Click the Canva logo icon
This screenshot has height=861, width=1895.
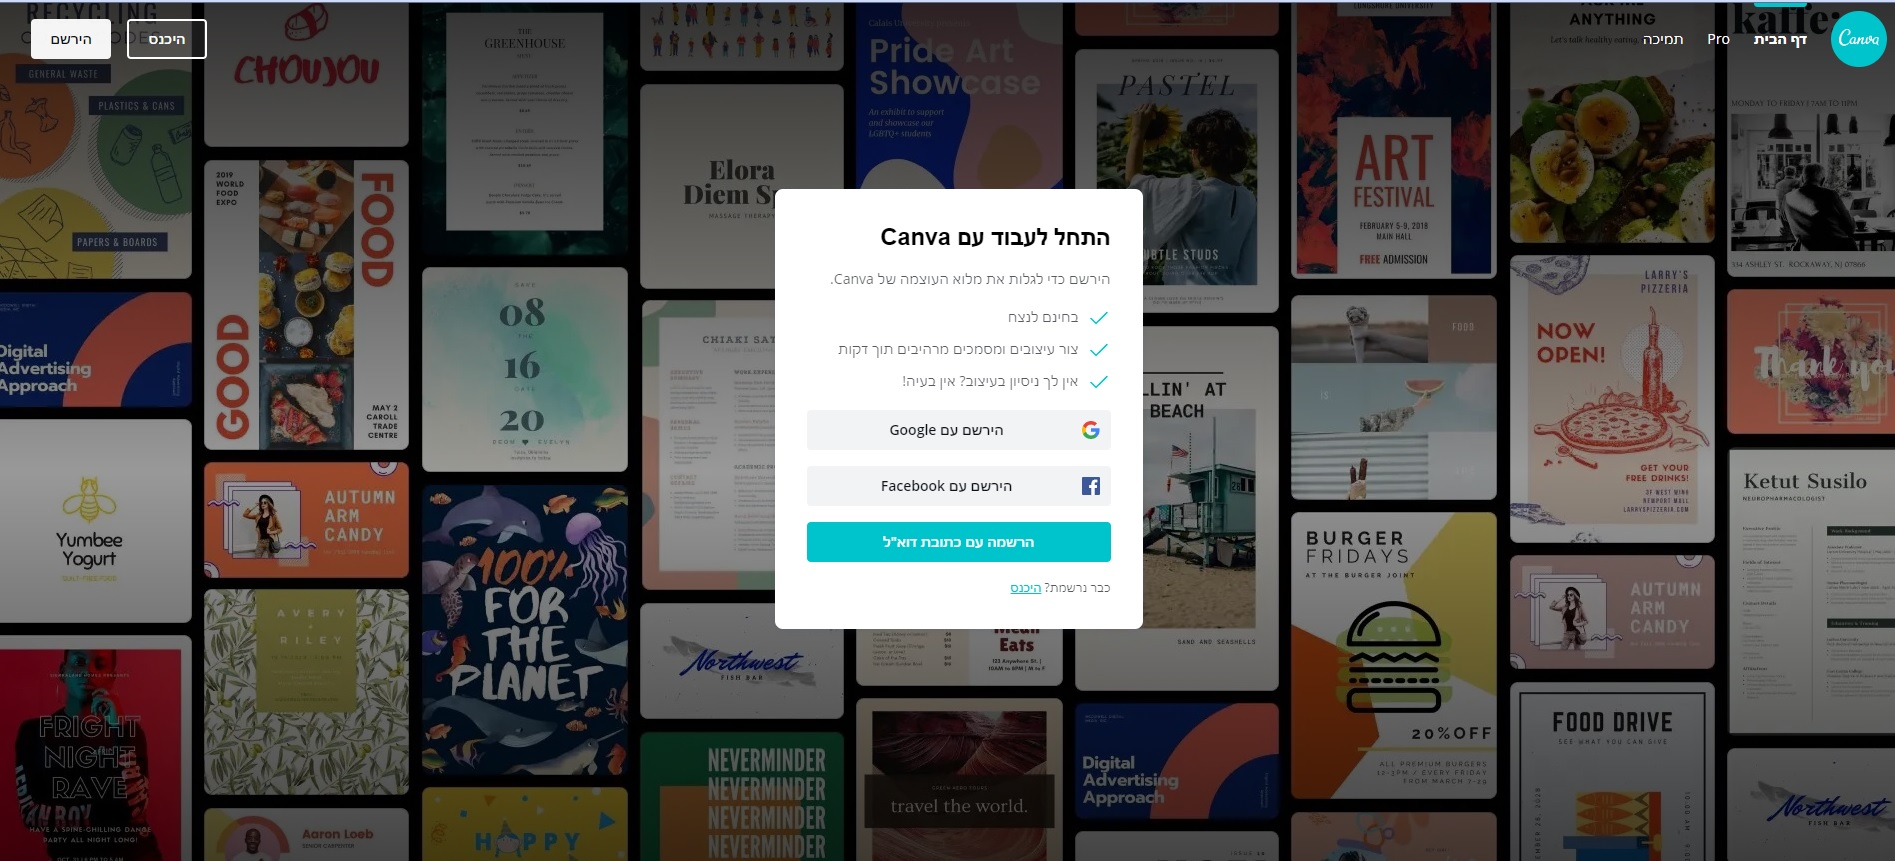(1858, 39)
